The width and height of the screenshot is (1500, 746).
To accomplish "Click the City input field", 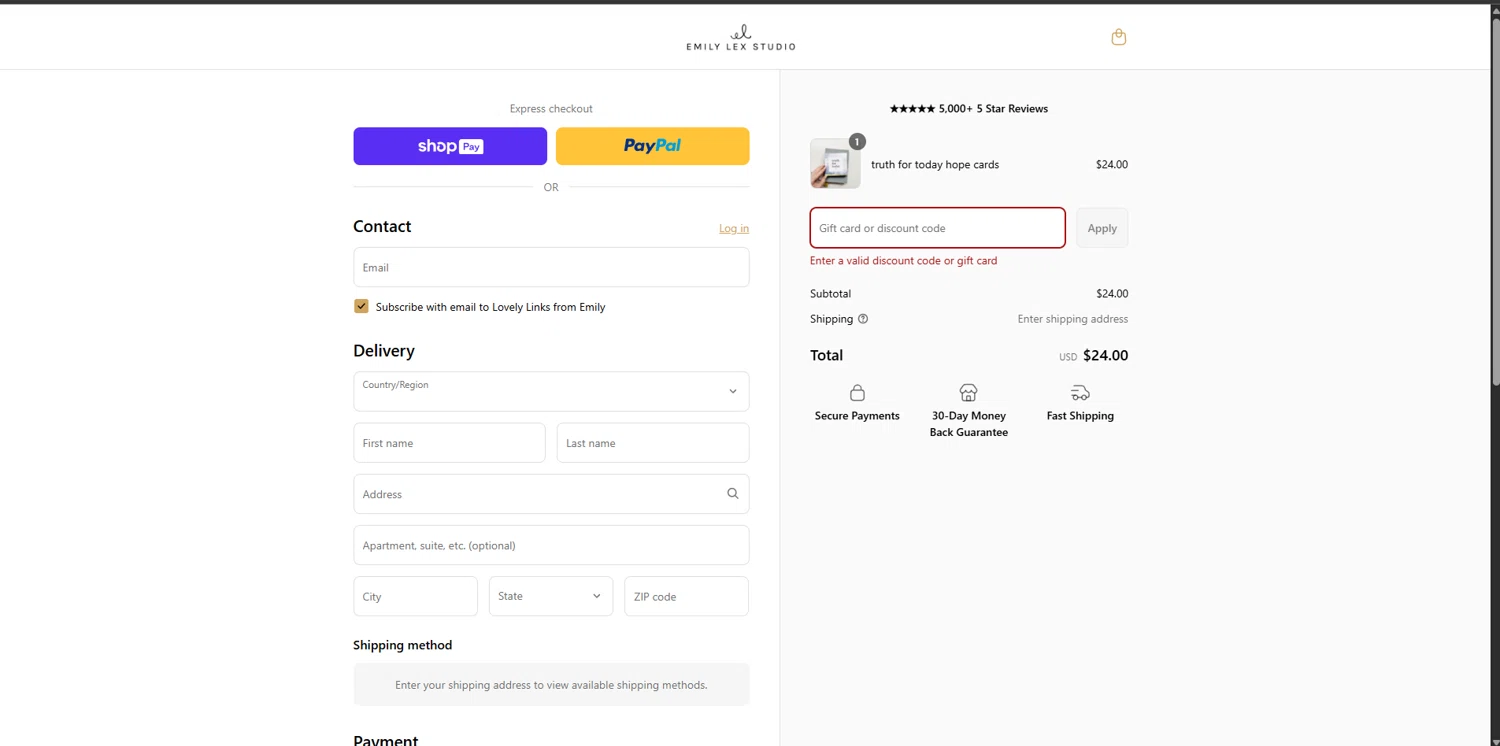I will pyautogui.click(x=415, y=596).
